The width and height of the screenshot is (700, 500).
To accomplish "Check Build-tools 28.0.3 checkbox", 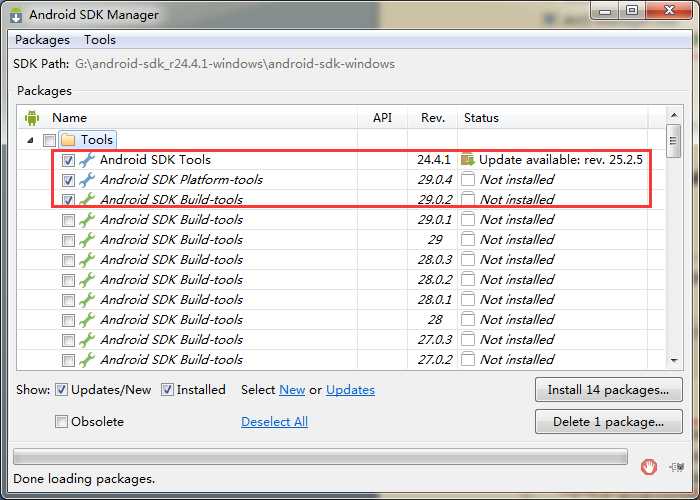I will point(68,260).
